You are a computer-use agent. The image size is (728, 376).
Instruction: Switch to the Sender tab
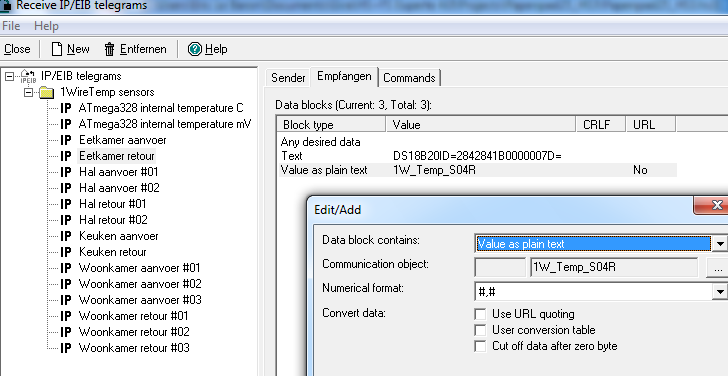[x=288, y=78]
